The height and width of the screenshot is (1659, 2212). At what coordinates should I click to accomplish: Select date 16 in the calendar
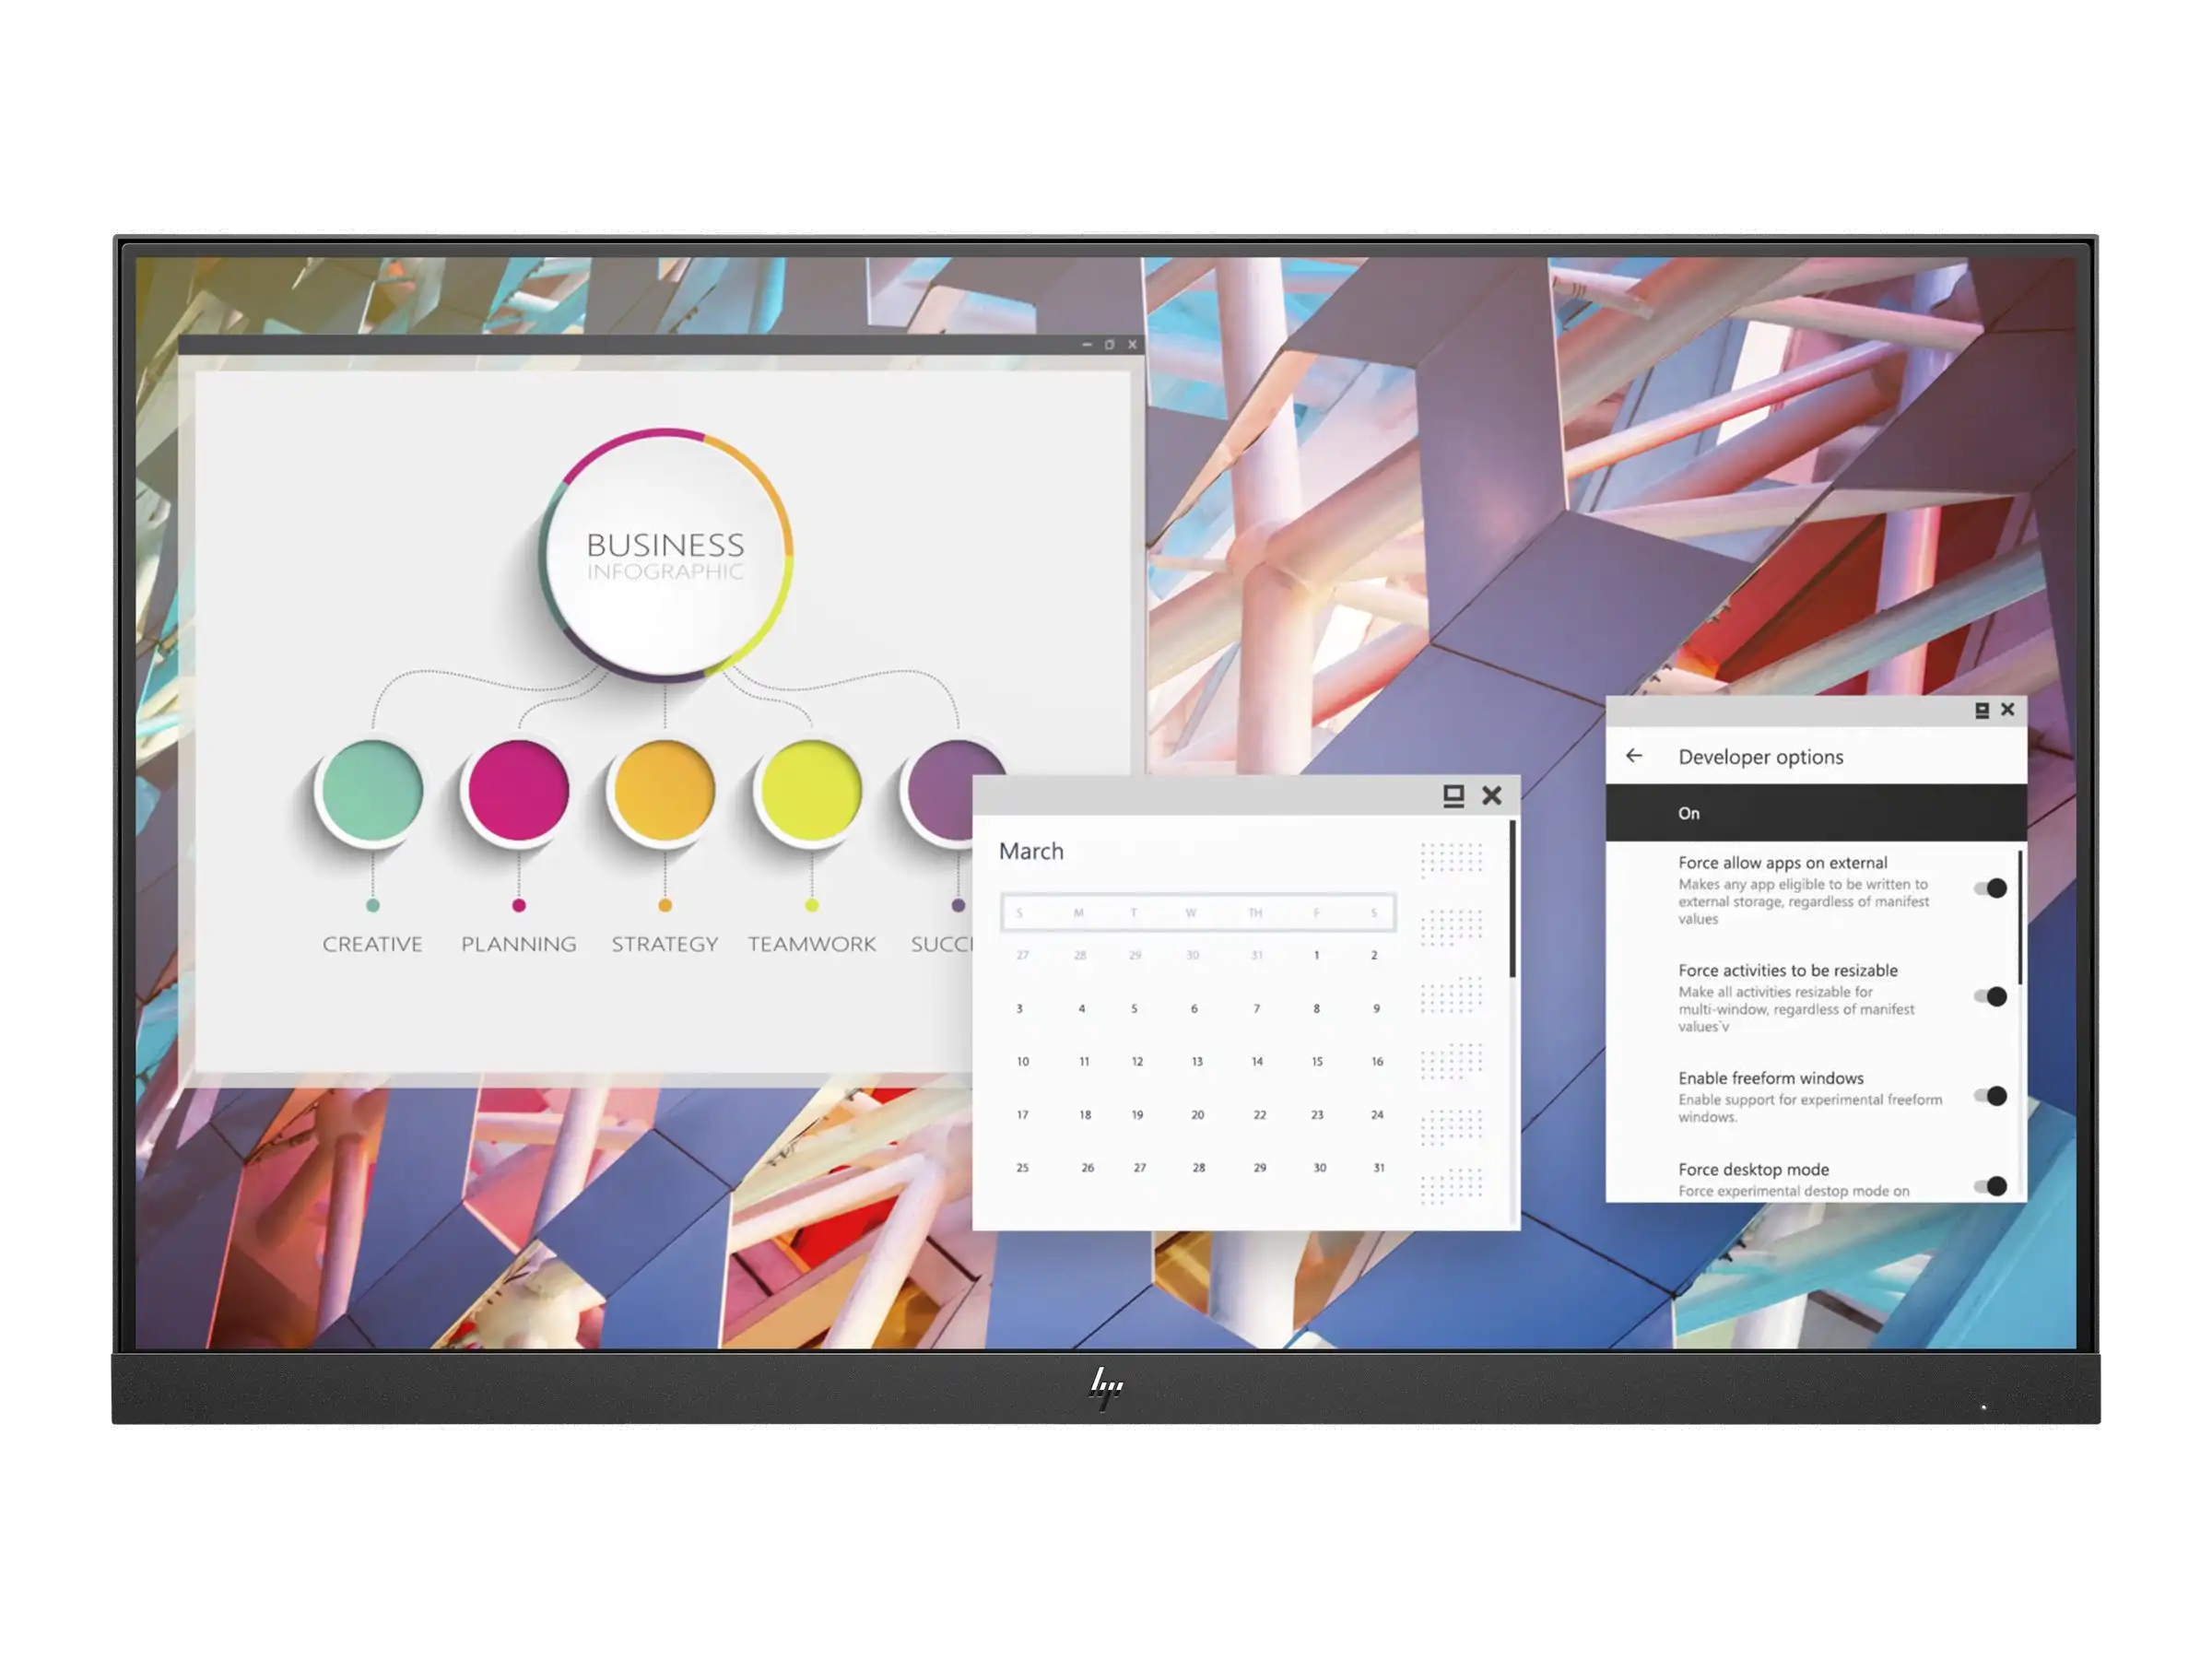1377,1062
